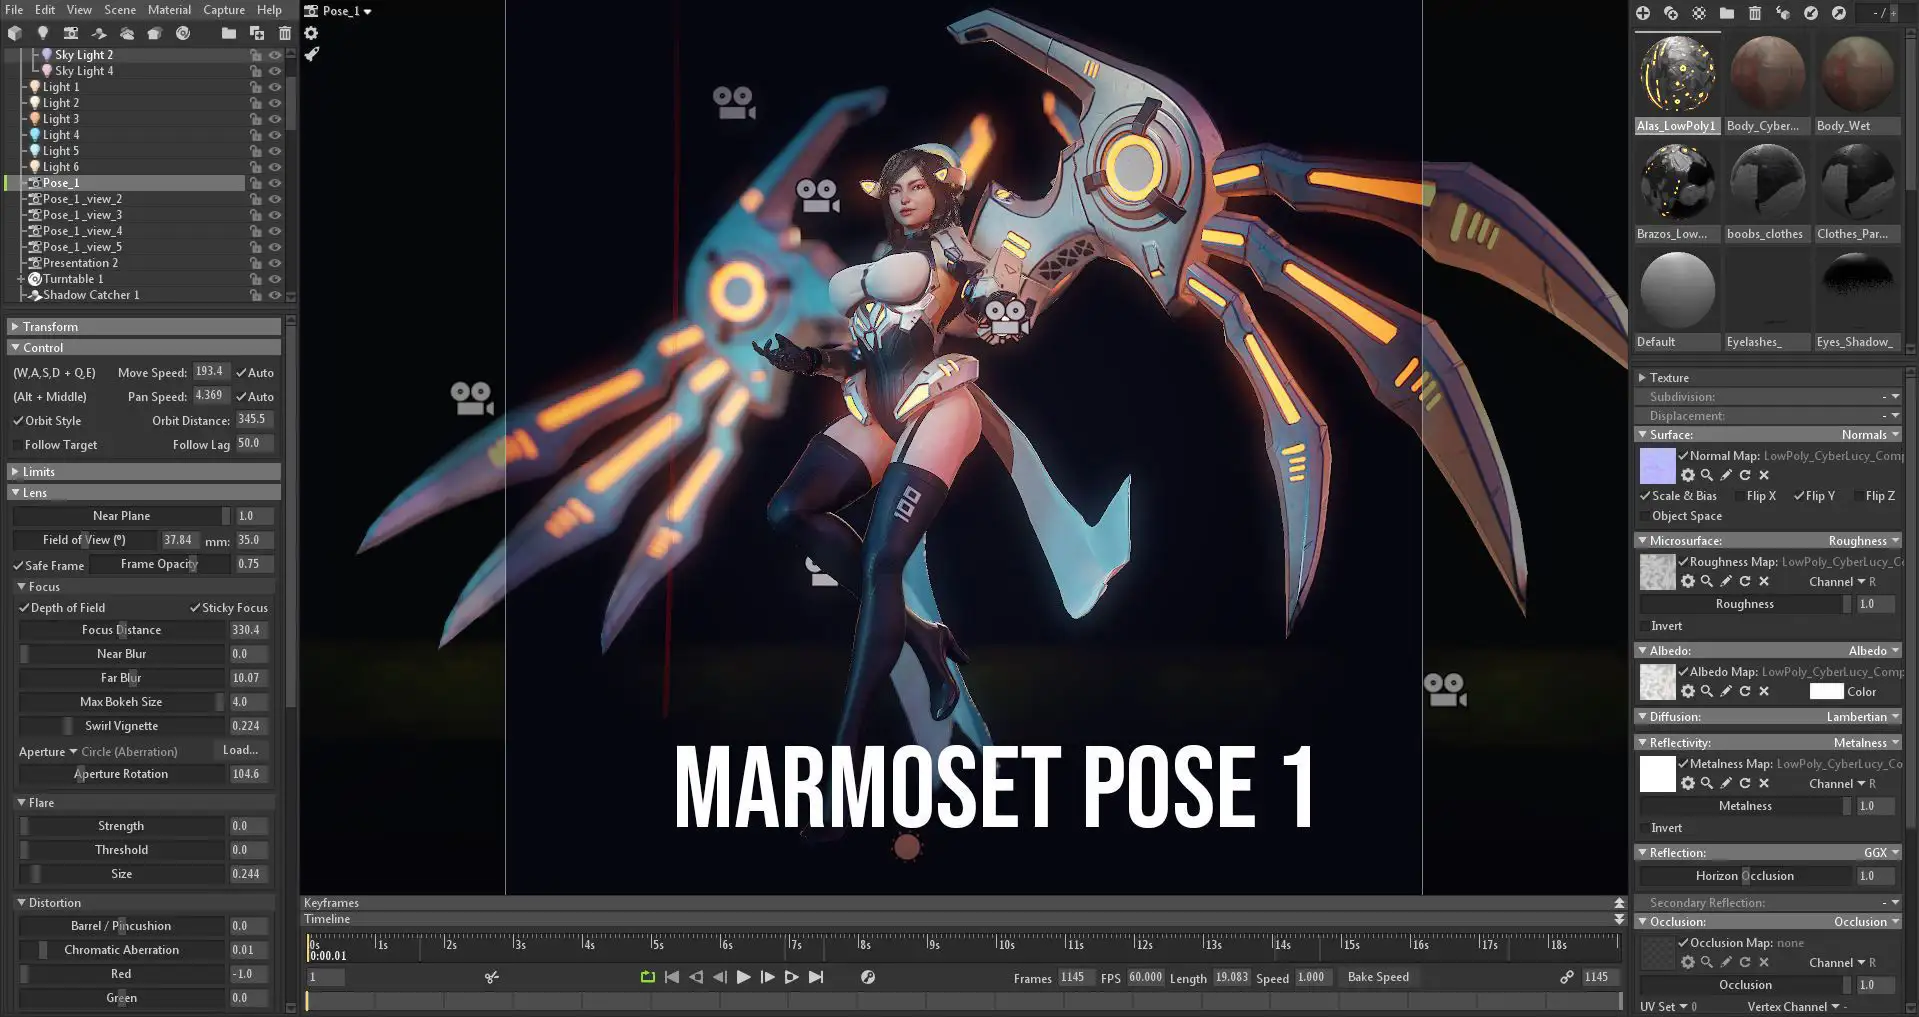Open the Capture menu
The width and height of the screenshot is (1919, 1017).
pos(224,10)
